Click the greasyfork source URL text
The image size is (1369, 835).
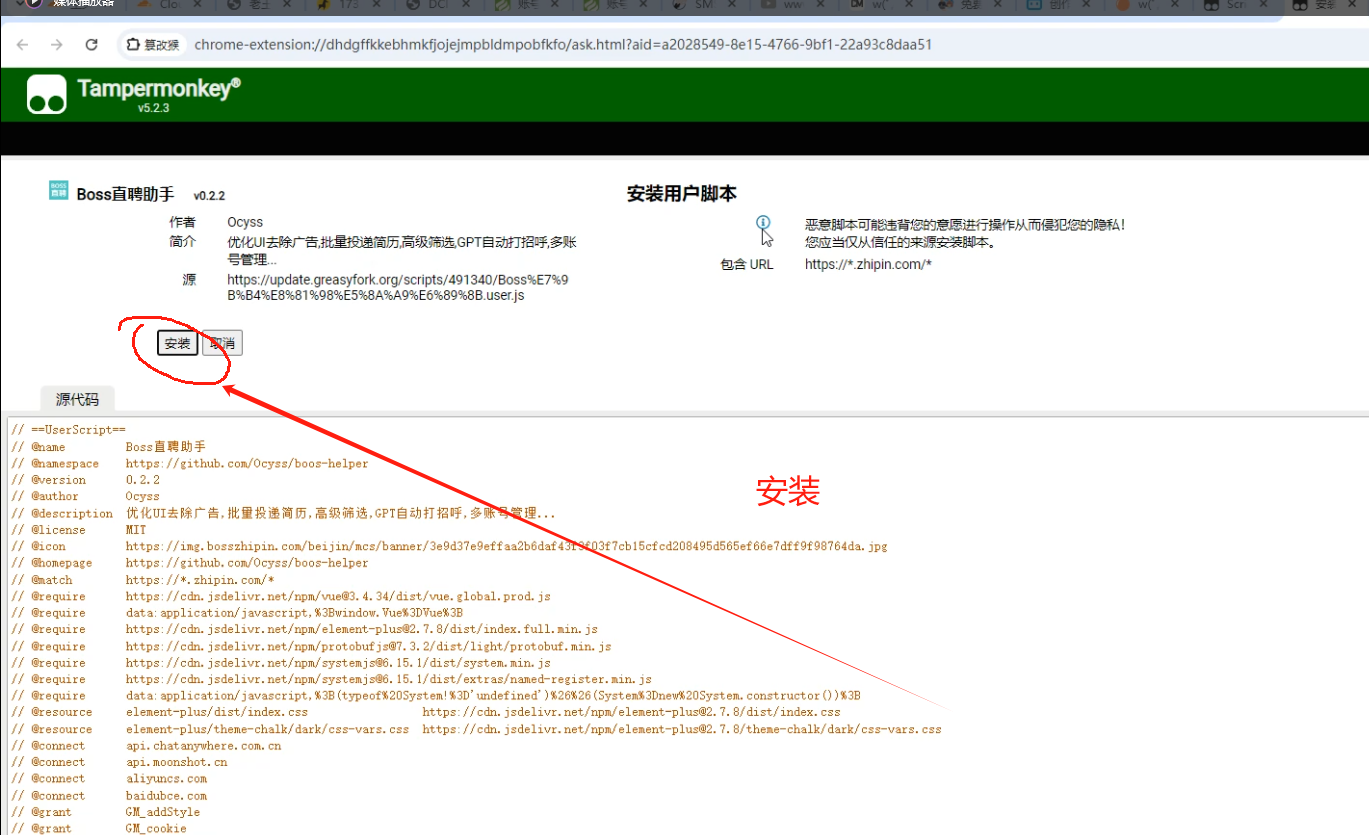pyautogui.click(x=398, y=287)
